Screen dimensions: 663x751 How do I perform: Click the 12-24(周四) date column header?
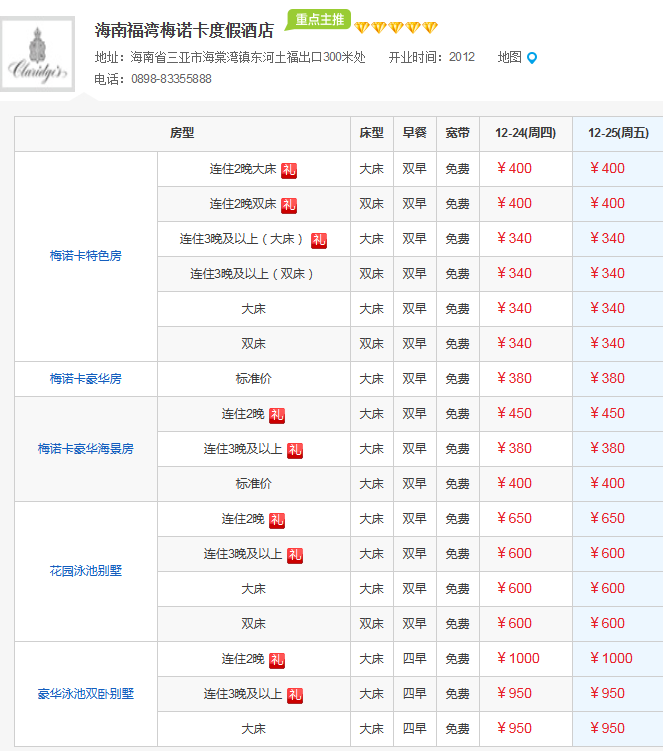[520, 133]
